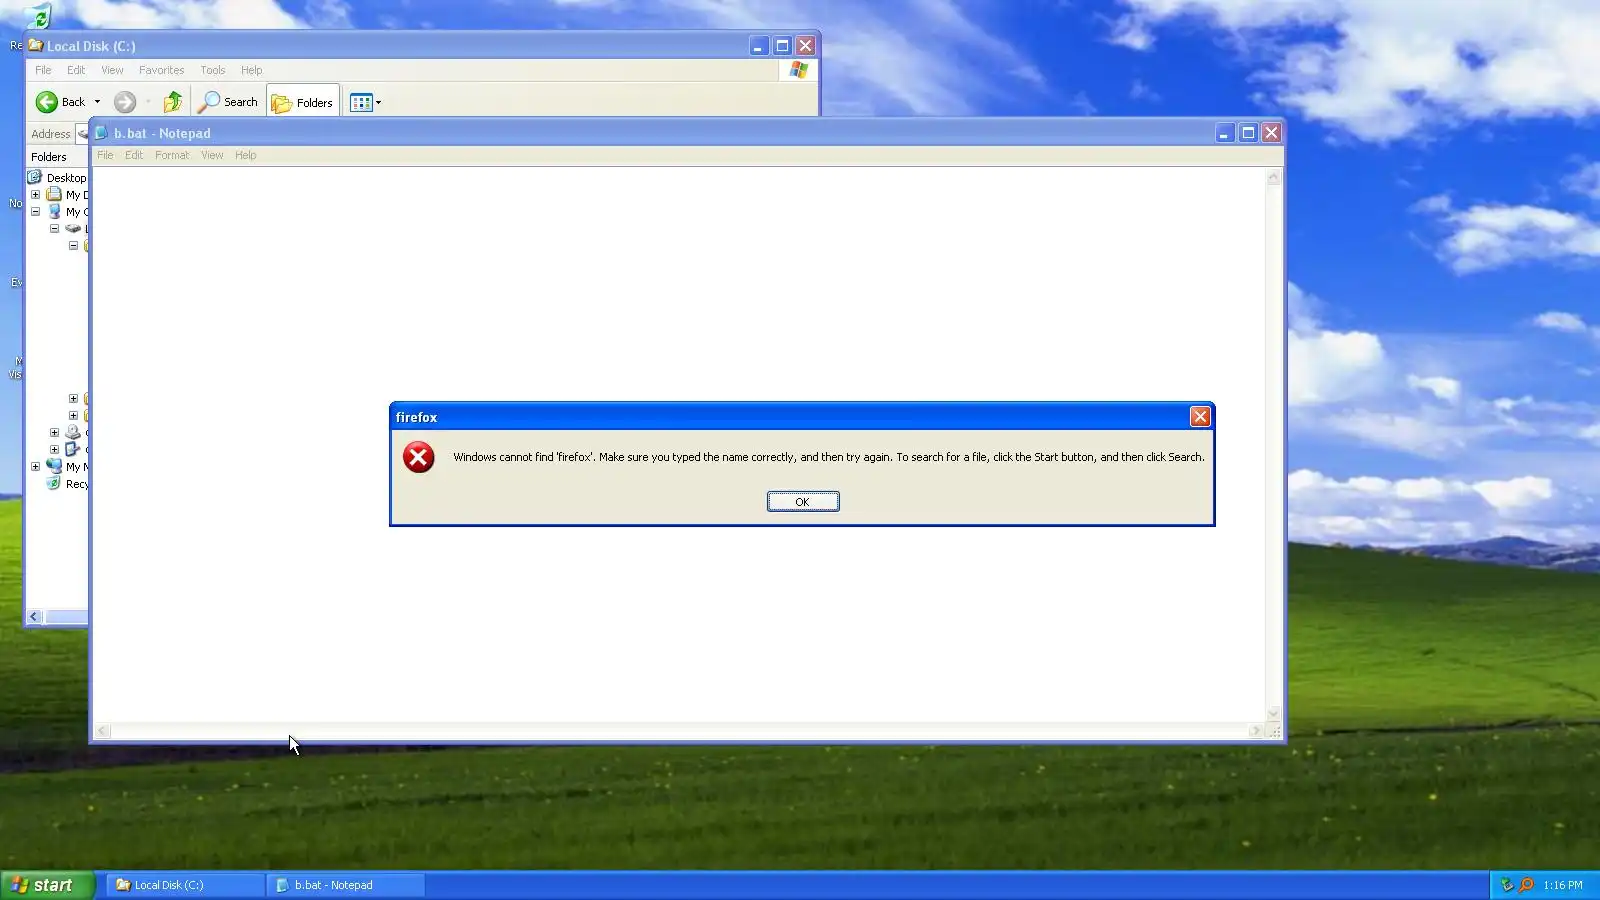
Task: Switch to b.bat - Notepad taskbar button
Action: tap(346, 885)
